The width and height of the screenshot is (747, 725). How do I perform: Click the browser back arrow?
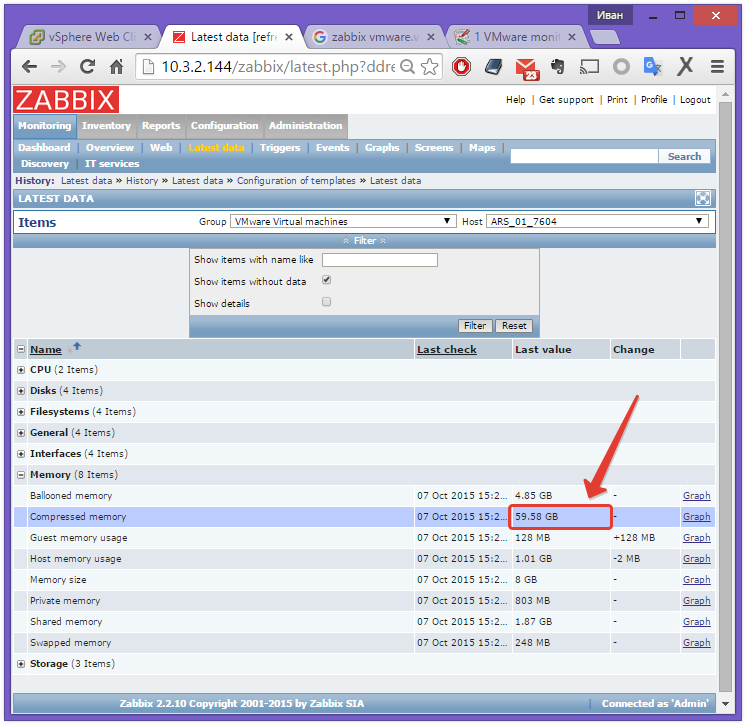30,67
